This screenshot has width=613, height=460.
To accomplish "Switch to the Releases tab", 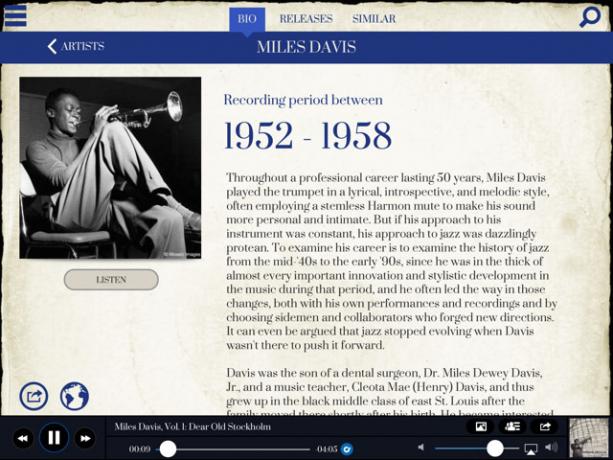I will coord(306,19).
